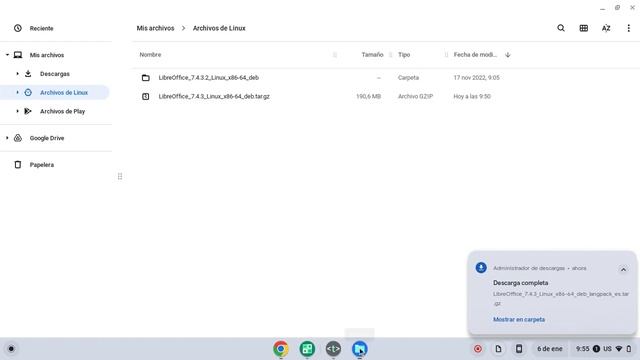Sort by Tamaño column header
The image size is (640, 360).
[372, 54]
